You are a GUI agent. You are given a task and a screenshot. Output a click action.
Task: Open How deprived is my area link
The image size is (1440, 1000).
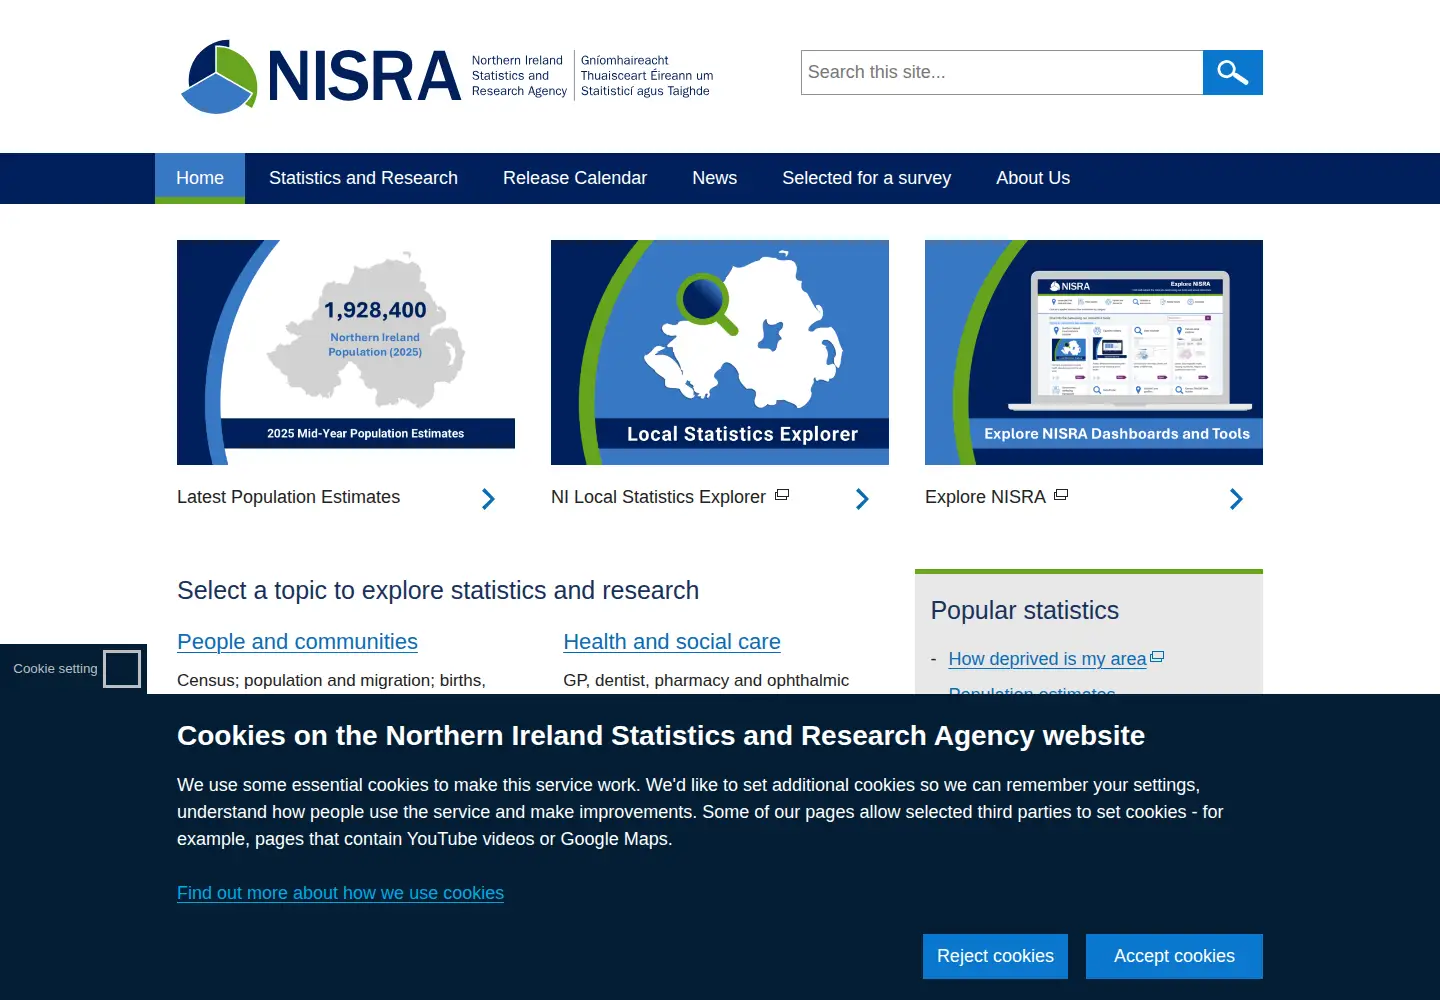[1047, 659]
